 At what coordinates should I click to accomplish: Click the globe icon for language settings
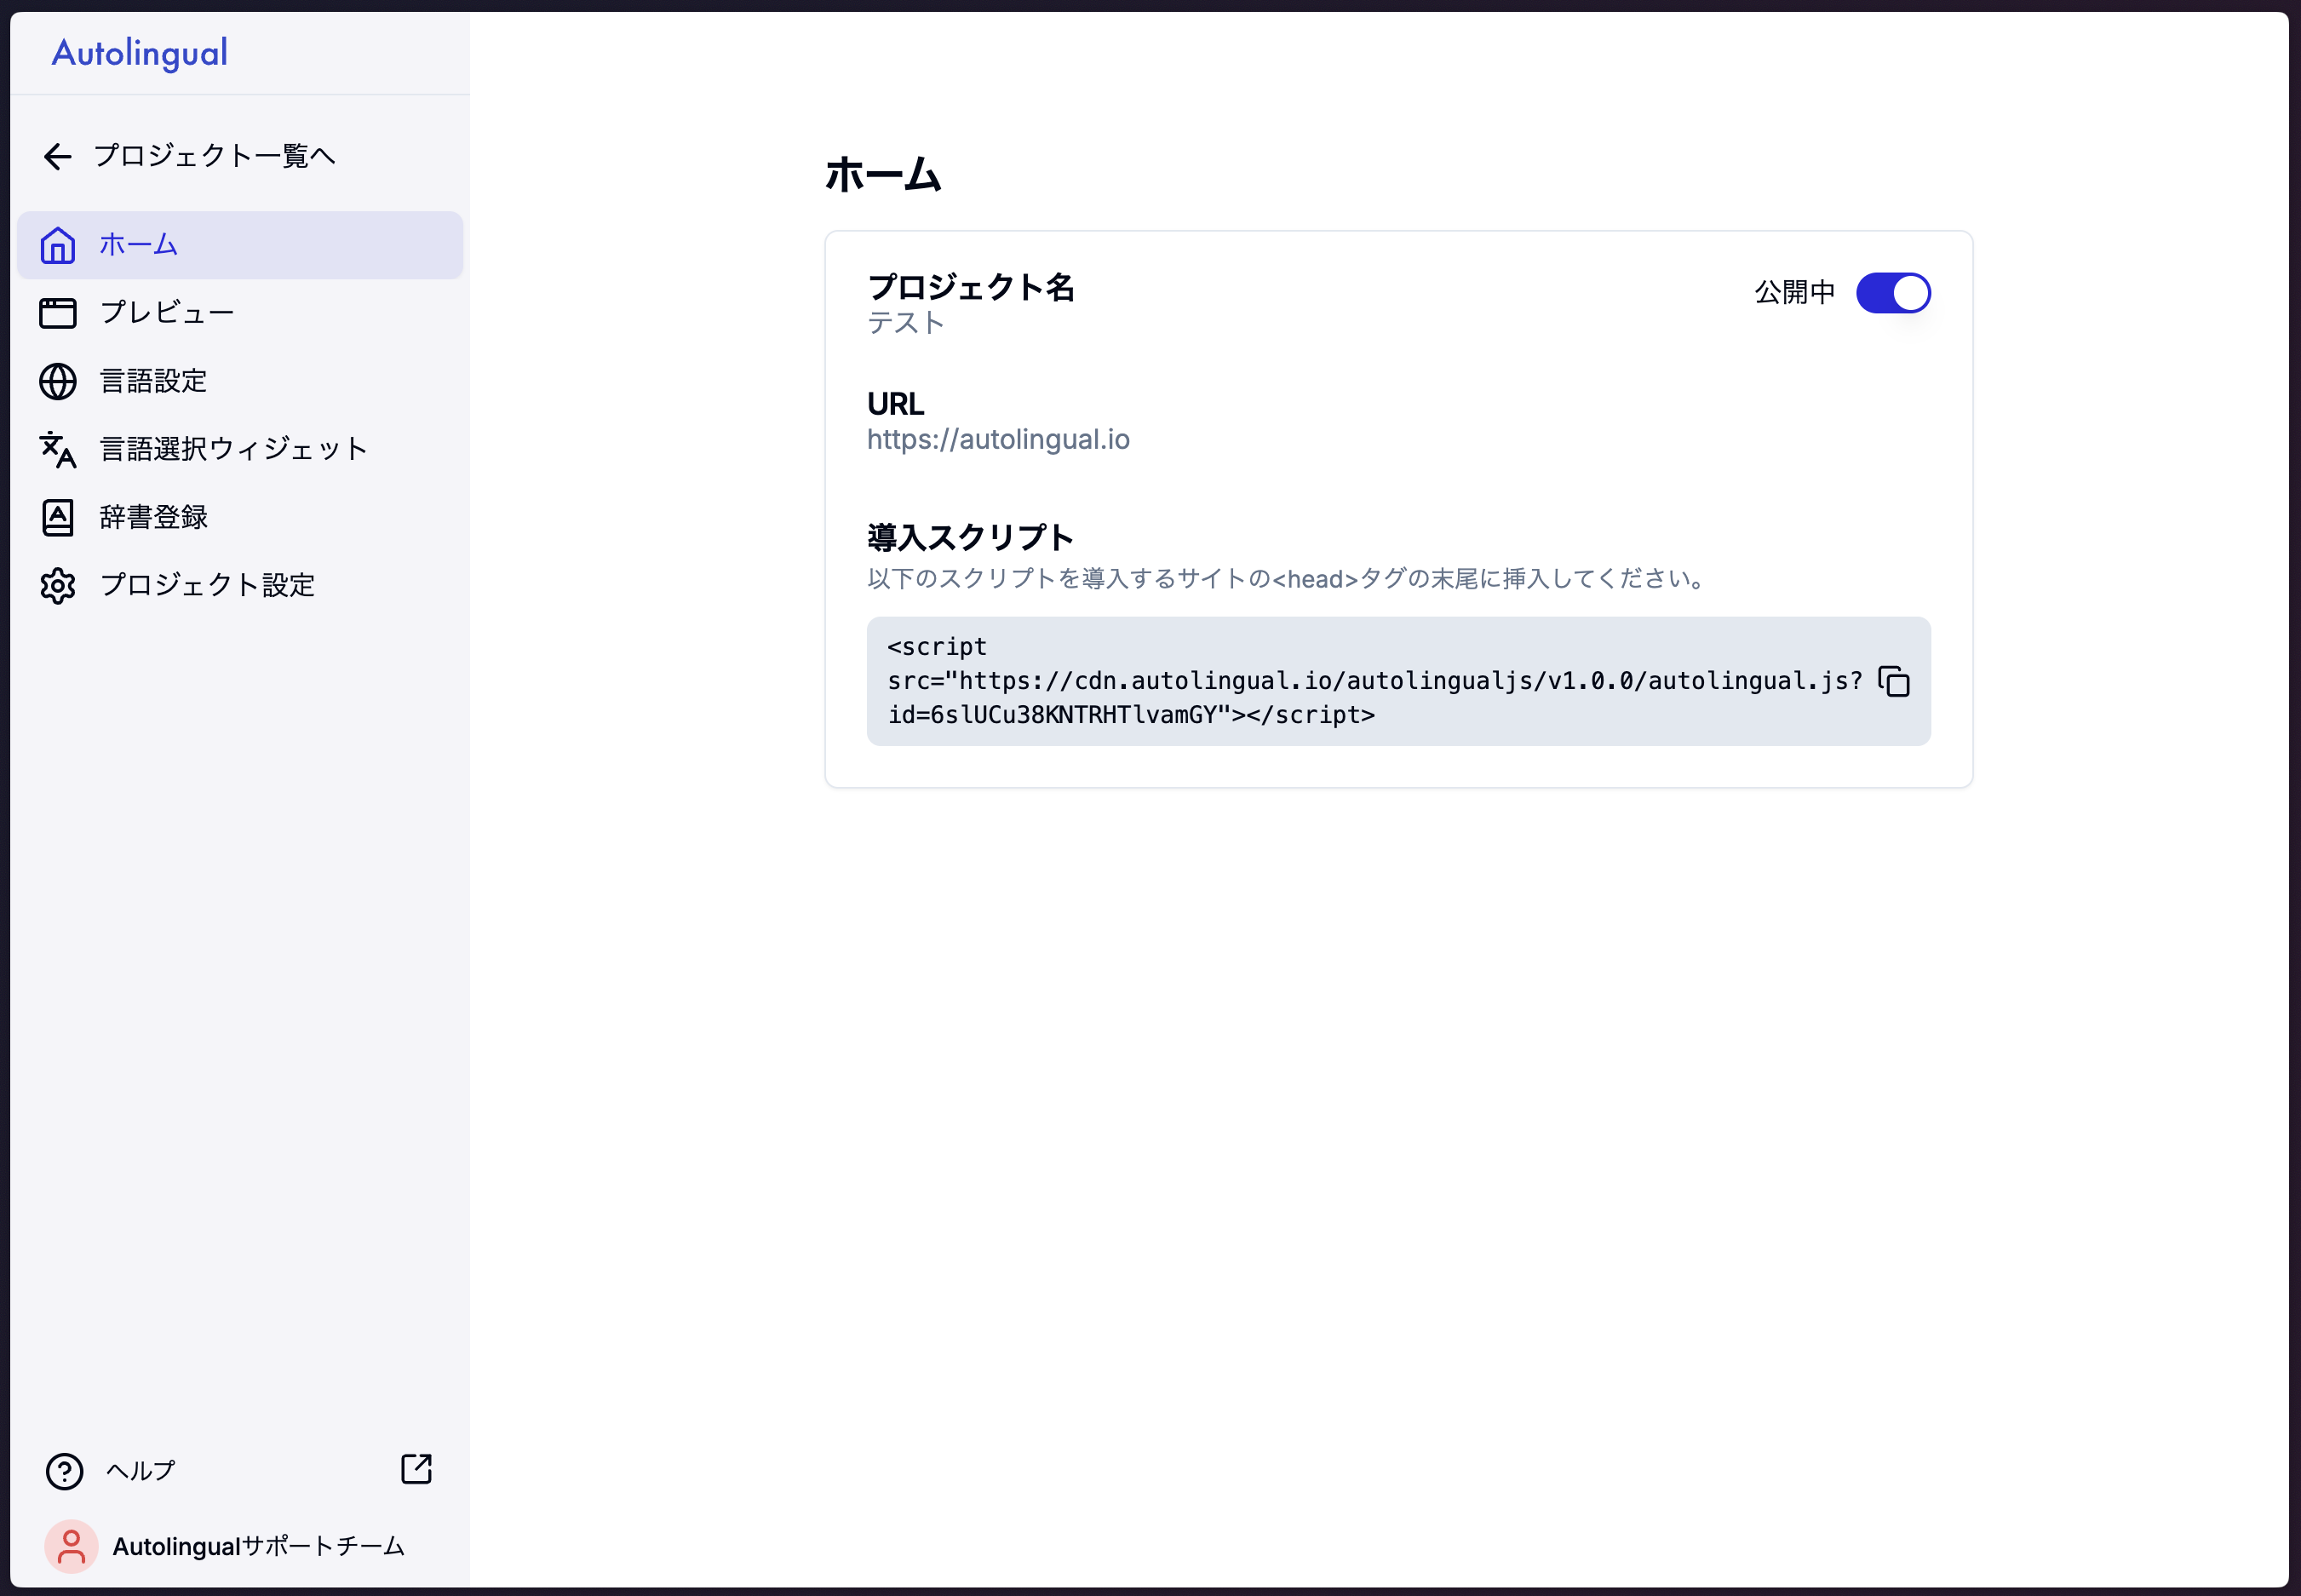tap(58, 381)
